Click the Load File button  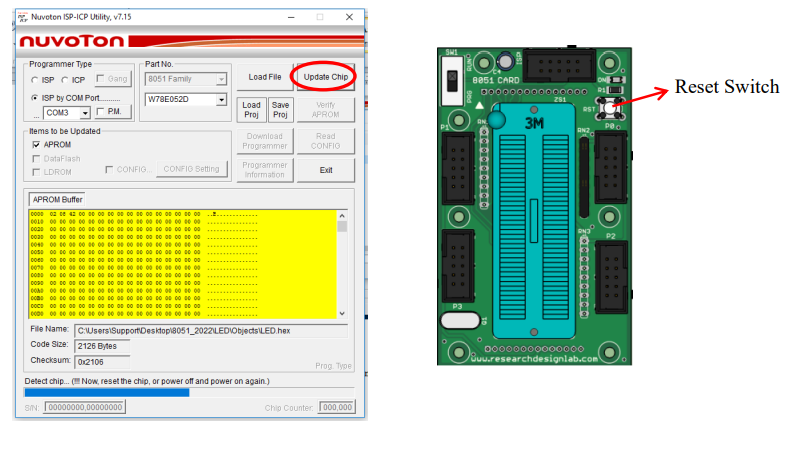[x=264, y=77]
